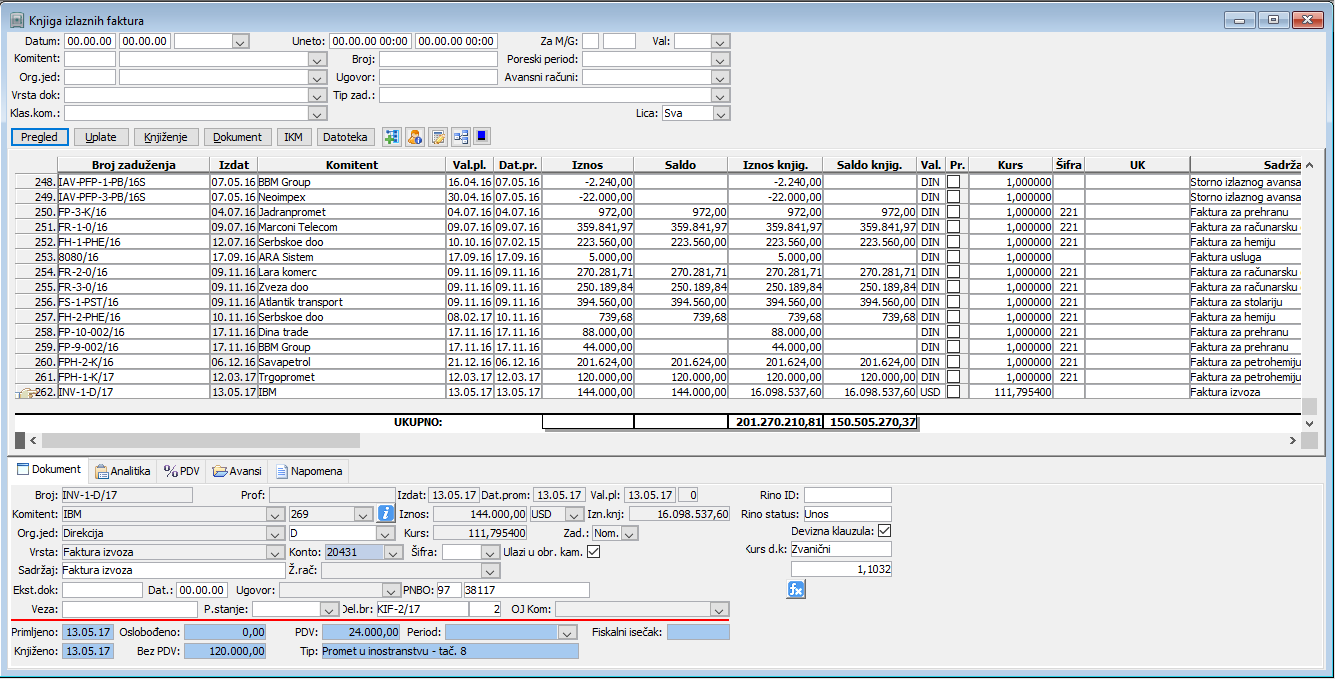
Task: Click the table's horizontal scrollbar thumb
Action: tap(200, 440)
